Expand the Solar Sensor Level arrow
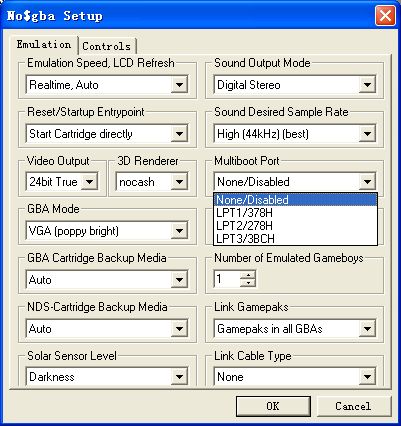The image size is (401, 426). click(179, 377)
